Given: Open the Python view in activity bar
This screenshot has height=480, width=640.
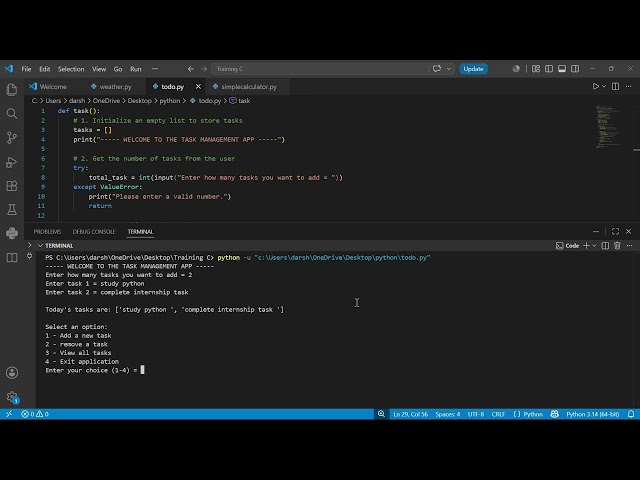Looking at the screenshot, I should click(x=12, y=233).
